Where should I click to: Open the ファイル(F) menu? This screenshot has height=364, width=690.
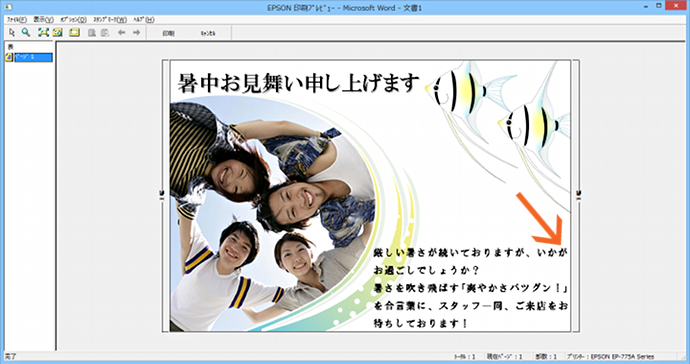point(17,20)
